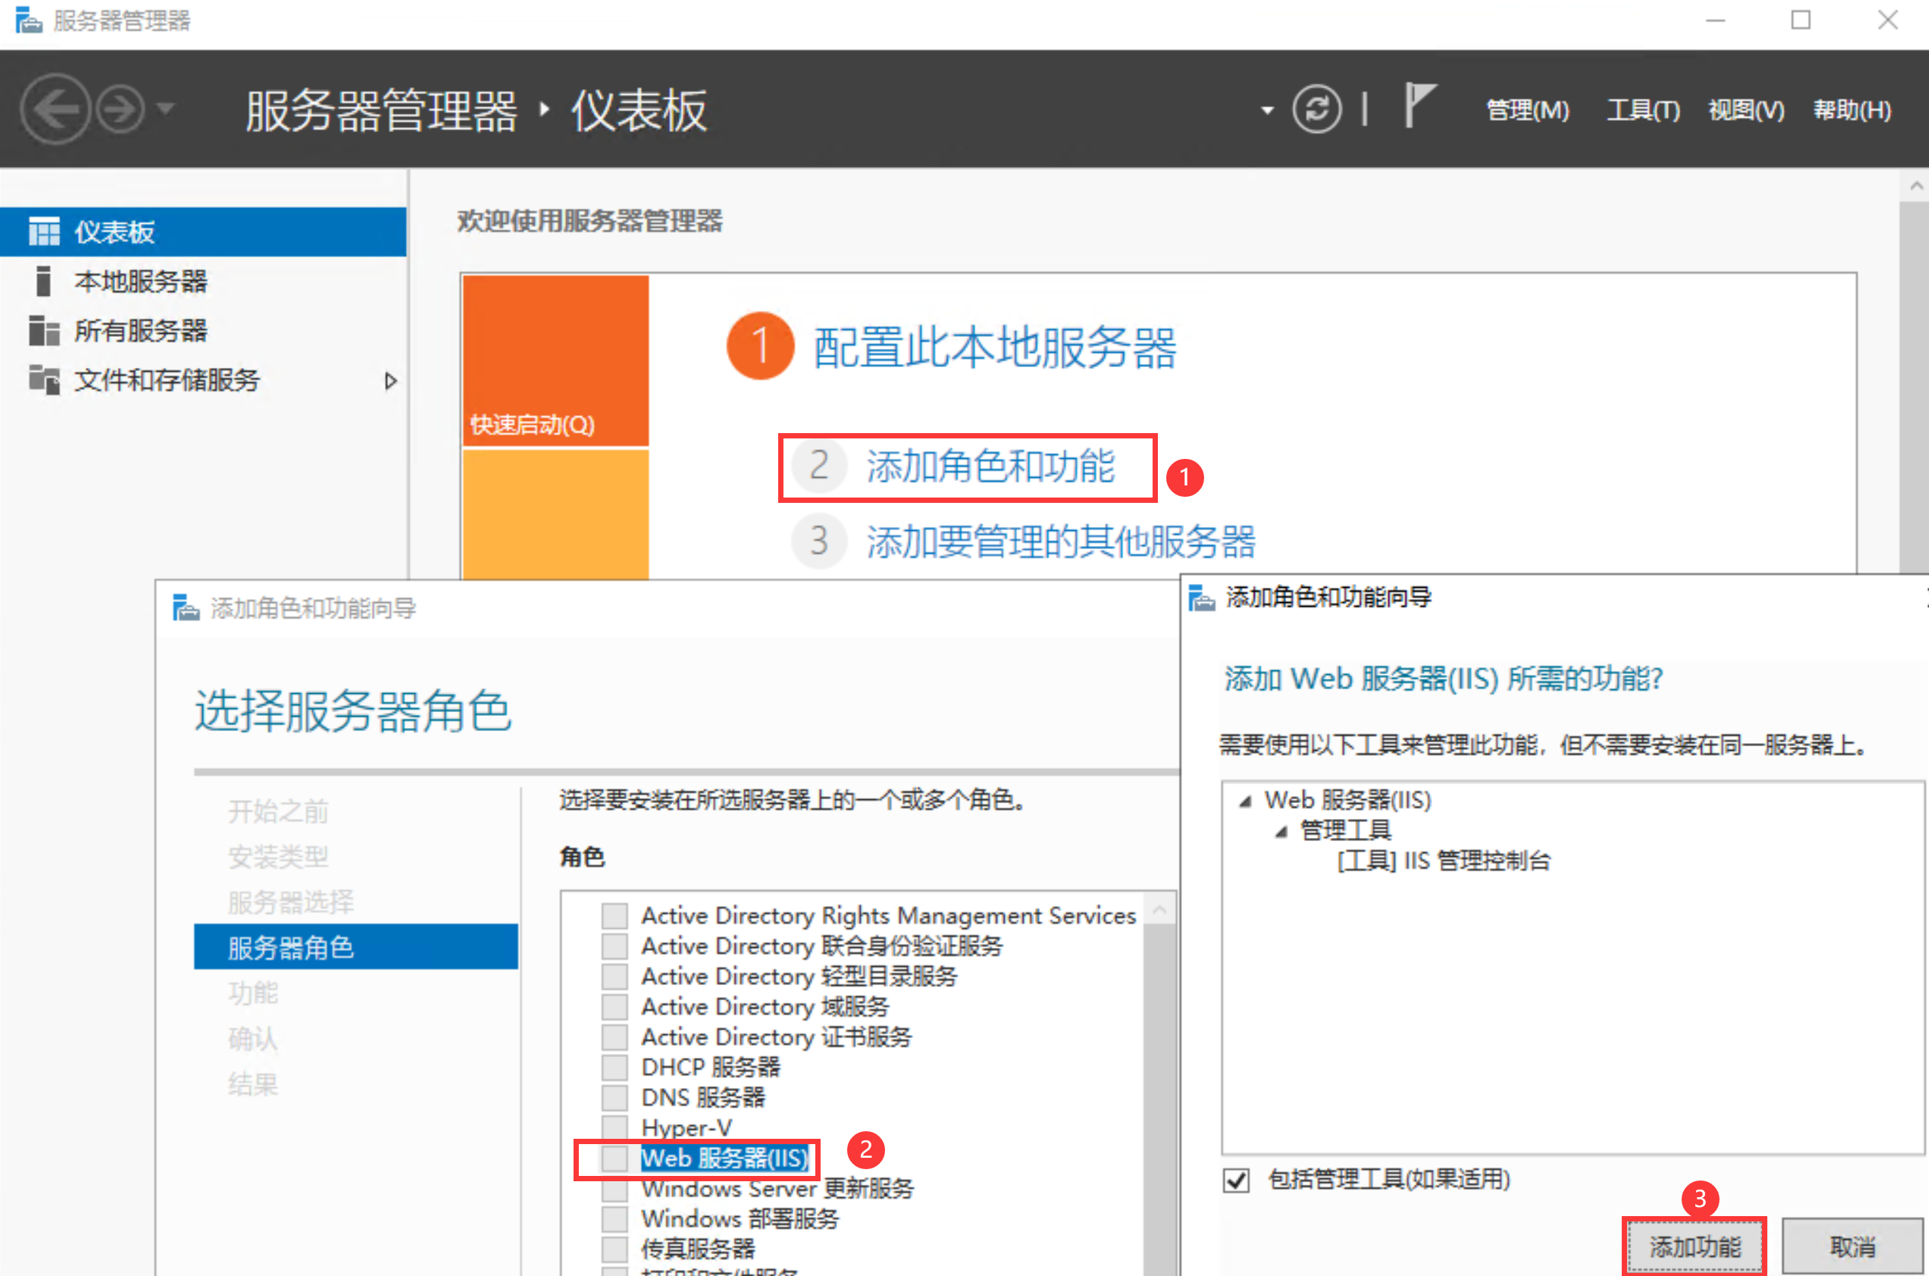Select the 仪表板 dashboard sidebar icon
Screen dimensions: 1929x1276
44,232
